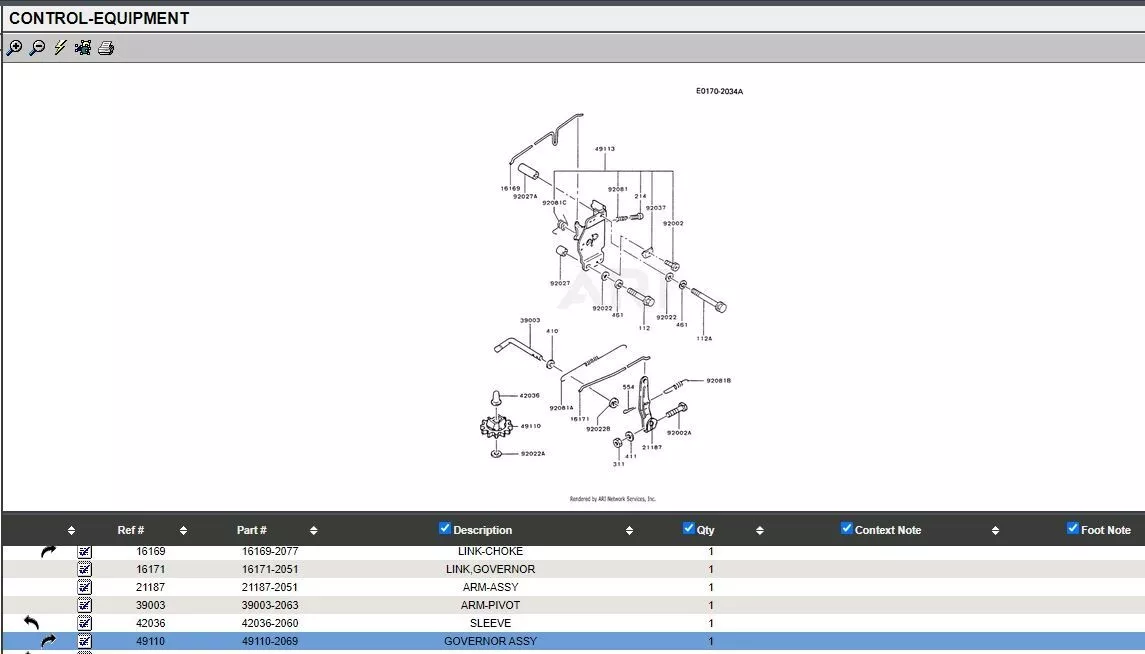Click the lightning bolt toolbar icon

click(60, 48)
